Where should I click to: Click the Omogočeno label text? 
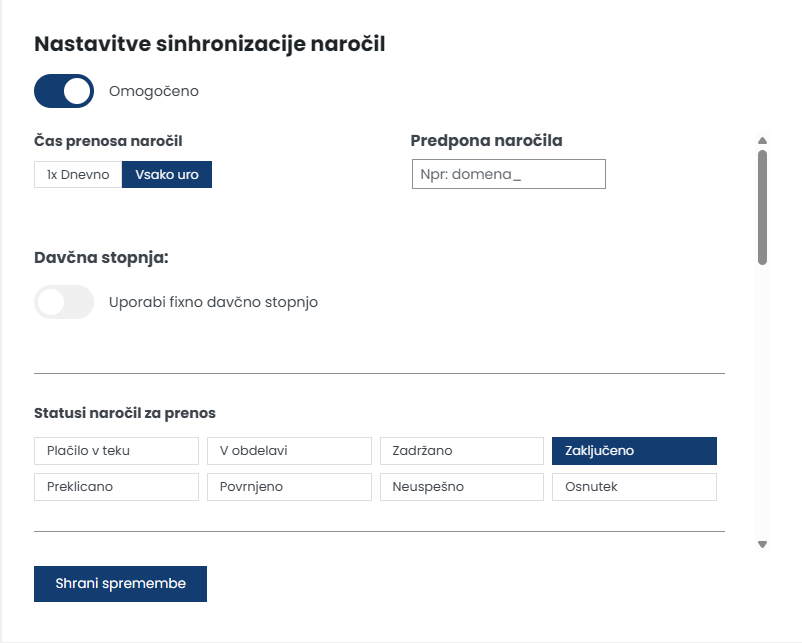[154, 91]
